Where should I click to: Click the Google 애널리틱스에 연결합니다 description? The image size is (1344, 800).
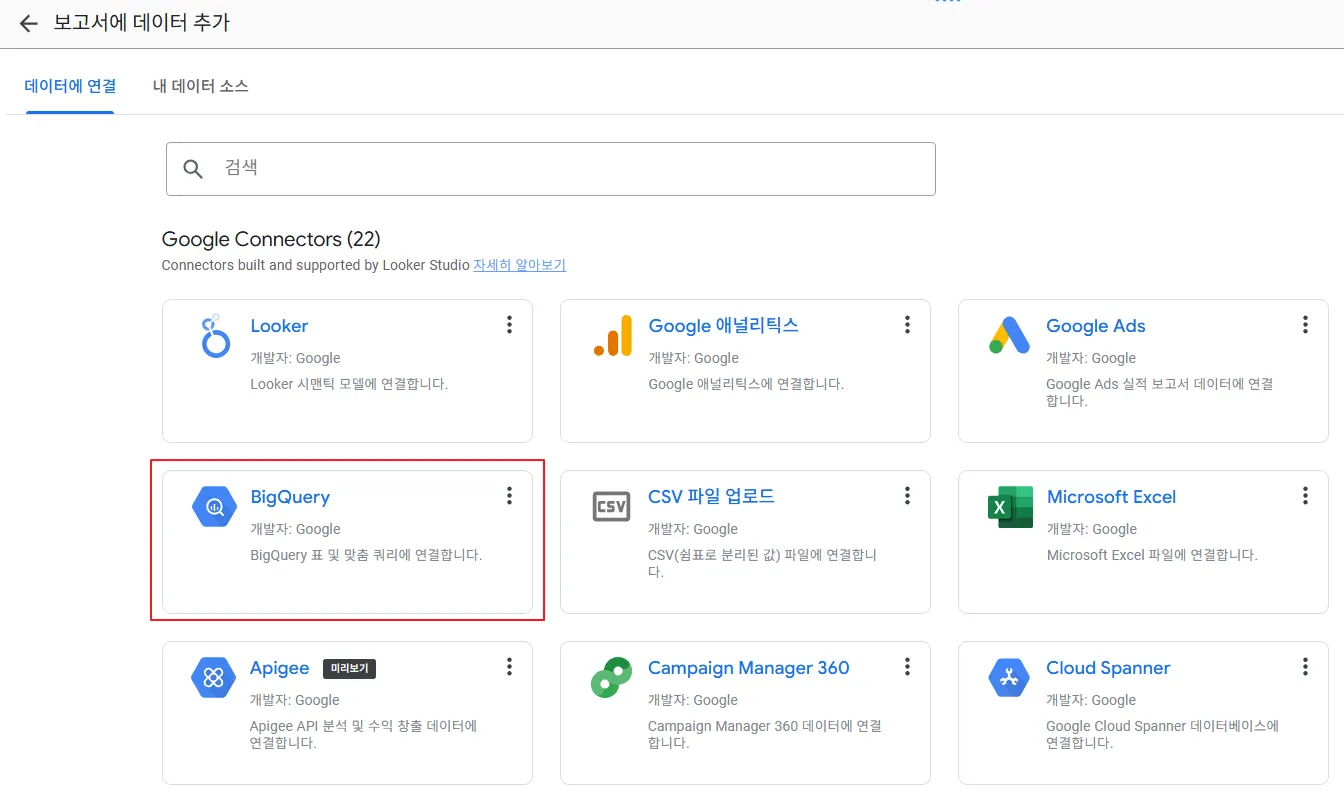(746, 384)
